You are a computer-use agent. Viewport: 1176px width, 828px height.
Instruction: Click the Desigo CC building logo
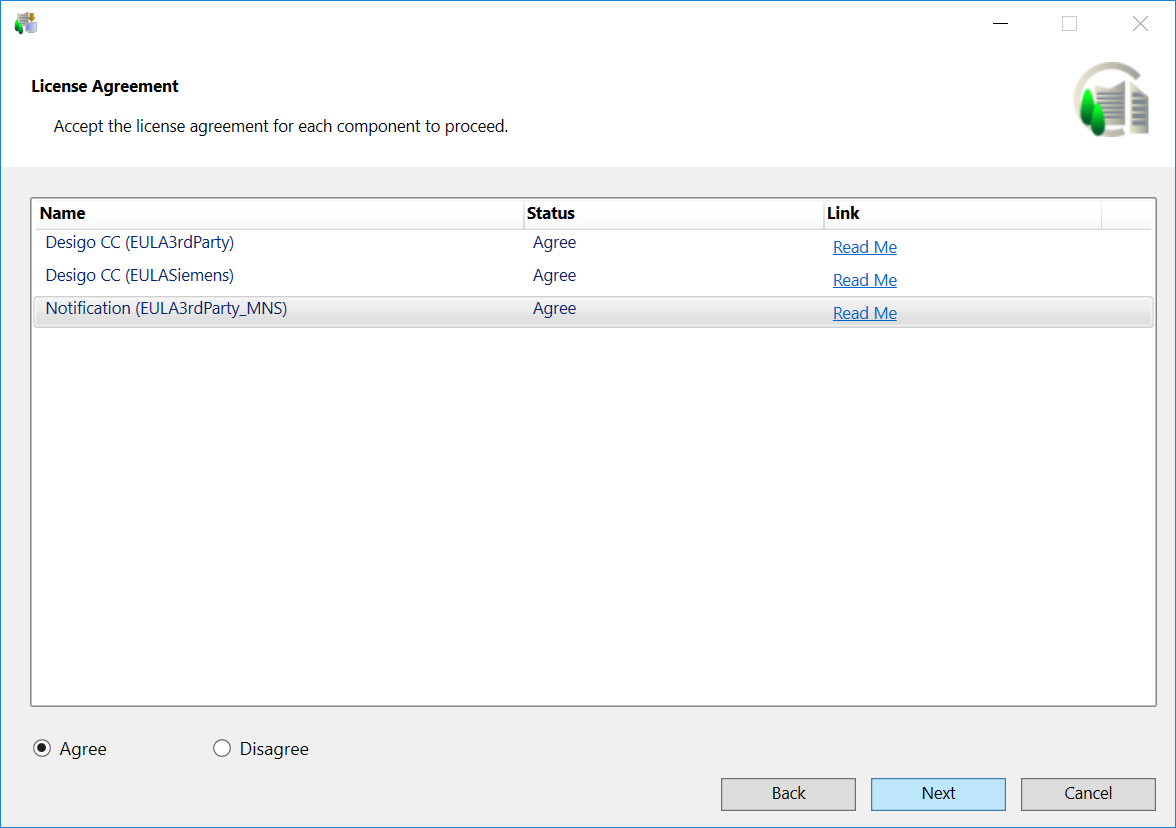tap(1113, 100)
